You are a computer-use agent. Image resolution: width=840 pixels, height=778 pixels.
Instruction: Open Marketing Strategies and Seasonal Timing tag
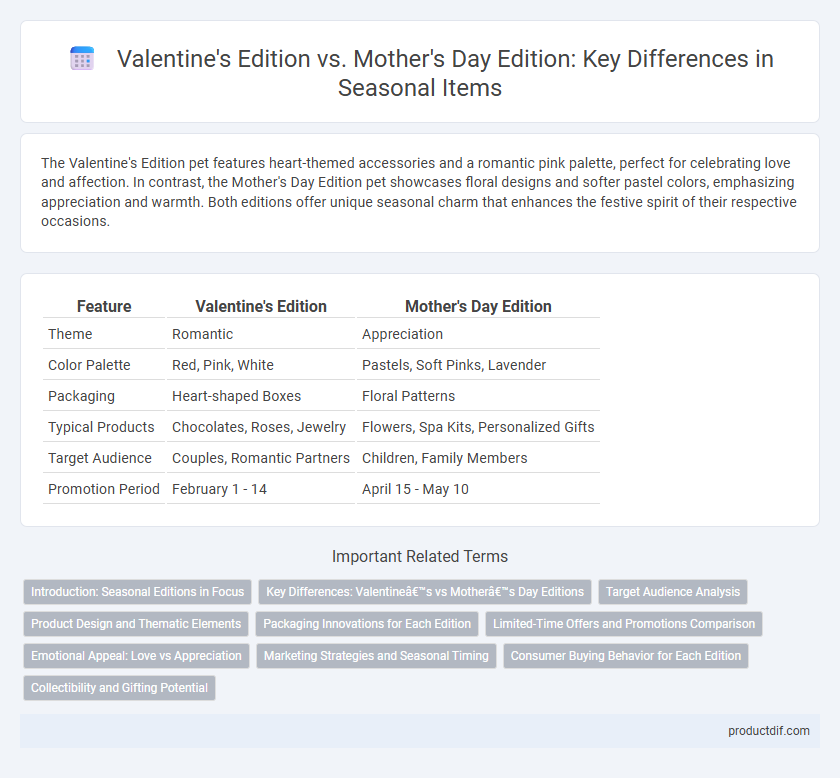coord(376,656)
